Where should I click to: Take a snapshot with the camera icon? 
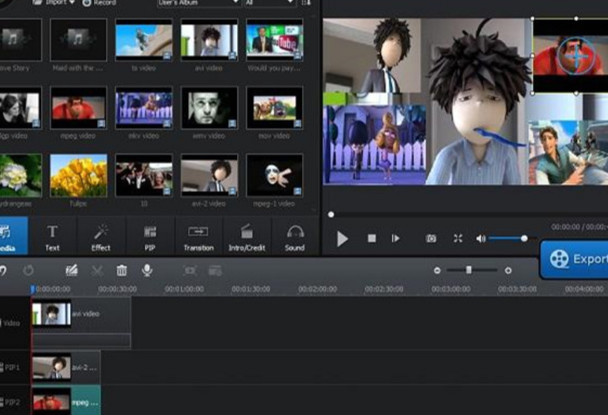[x=431, y=238]
